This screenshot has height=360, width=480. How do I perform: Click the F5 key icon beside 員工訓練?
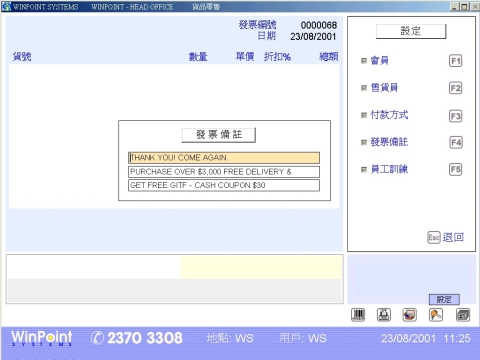tap(455, 170)
